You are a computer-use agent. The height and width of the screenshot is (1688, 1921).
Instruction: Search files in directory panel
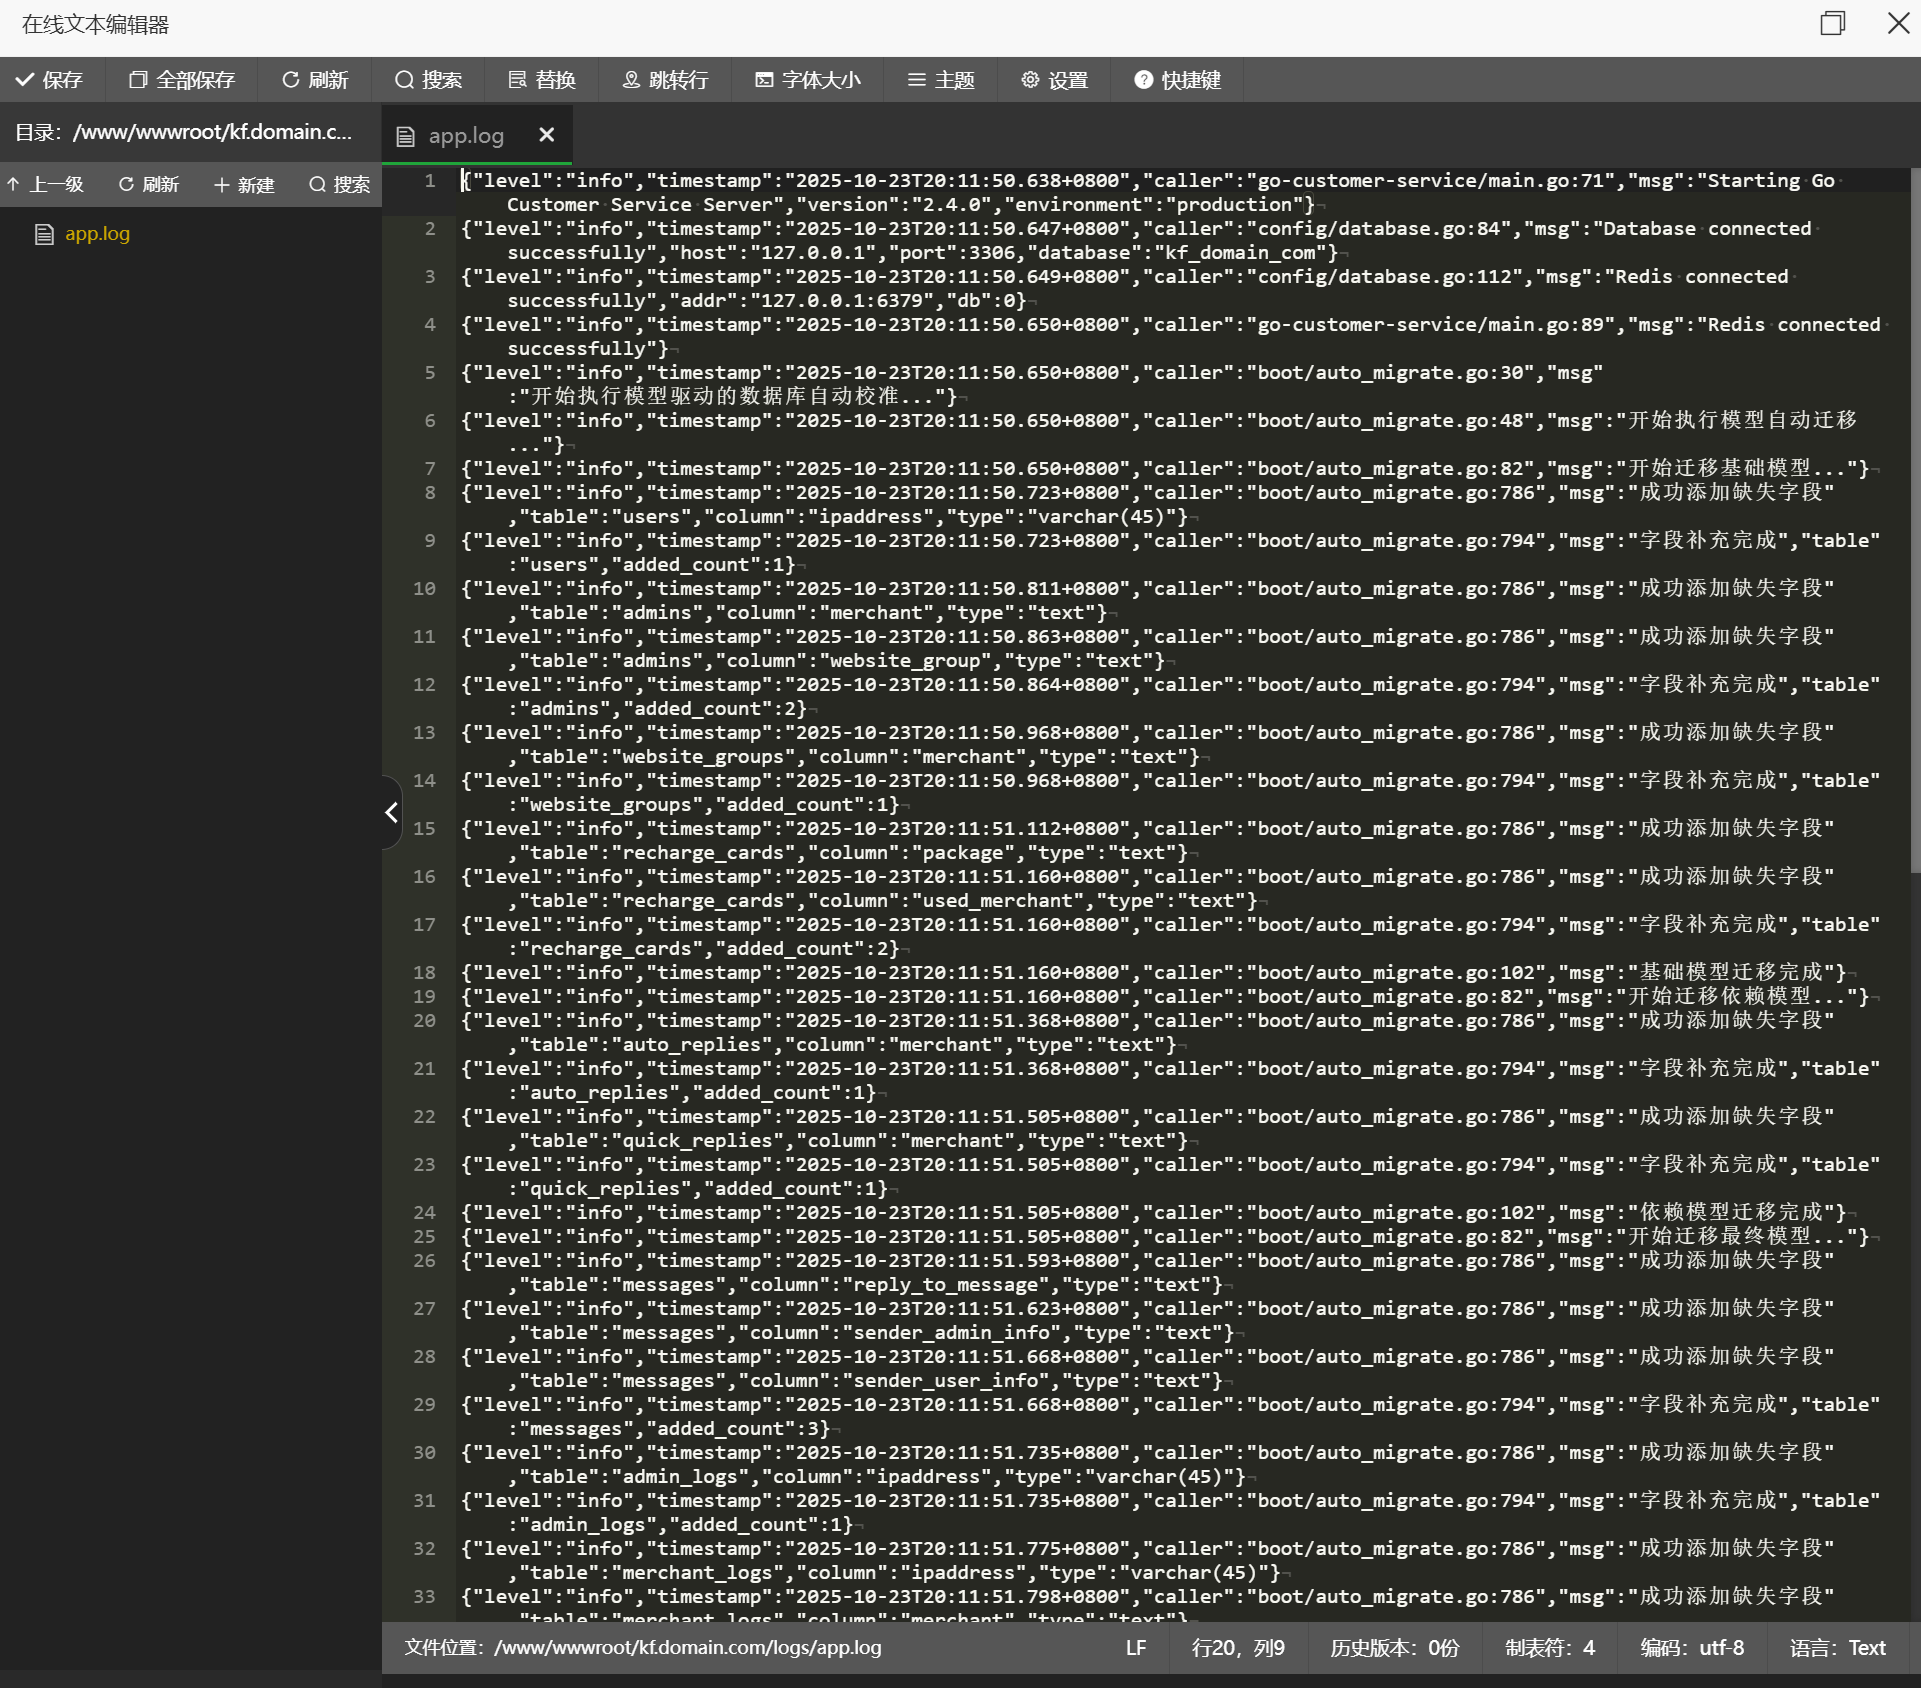(x=340, y=184)
